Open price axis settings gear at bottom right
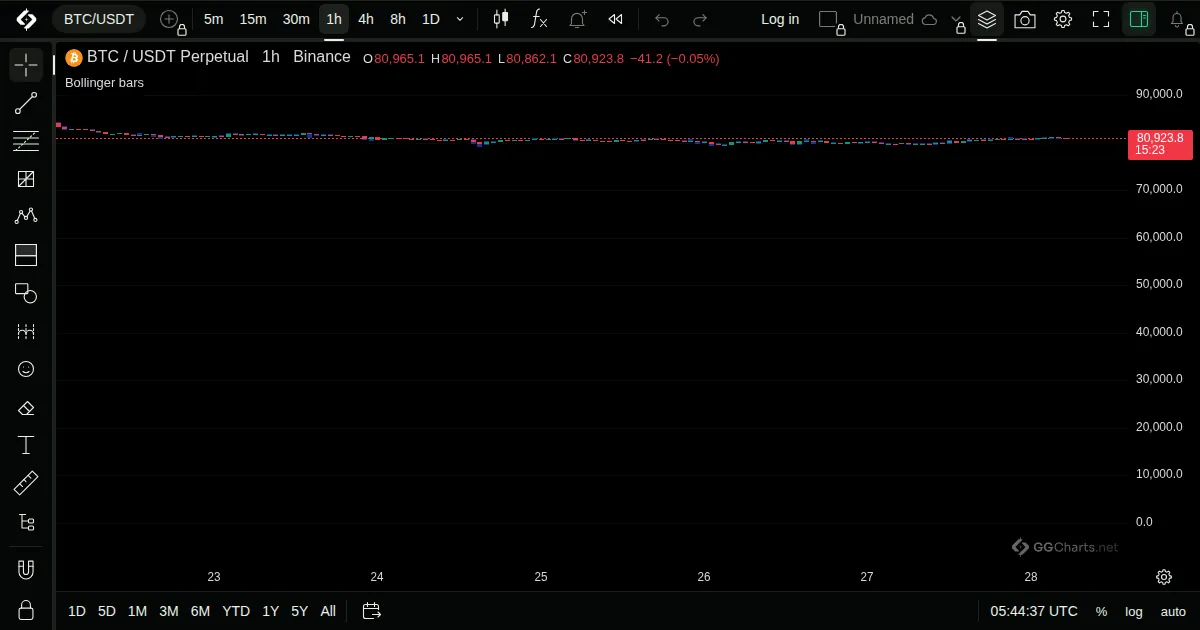Image resolution: width=1200 pixels, height=630 pixels. 1164,577
